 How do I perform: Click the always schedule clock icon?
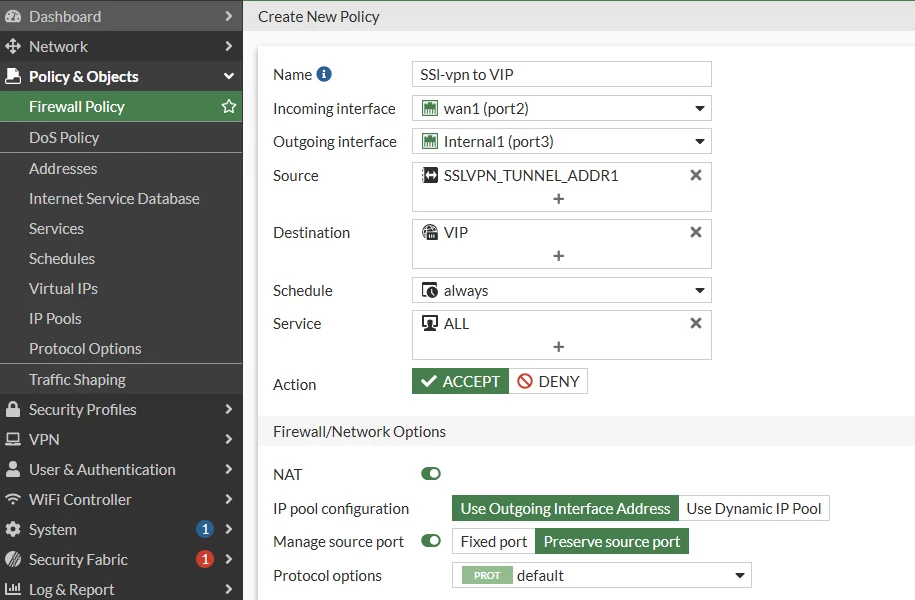430,290
